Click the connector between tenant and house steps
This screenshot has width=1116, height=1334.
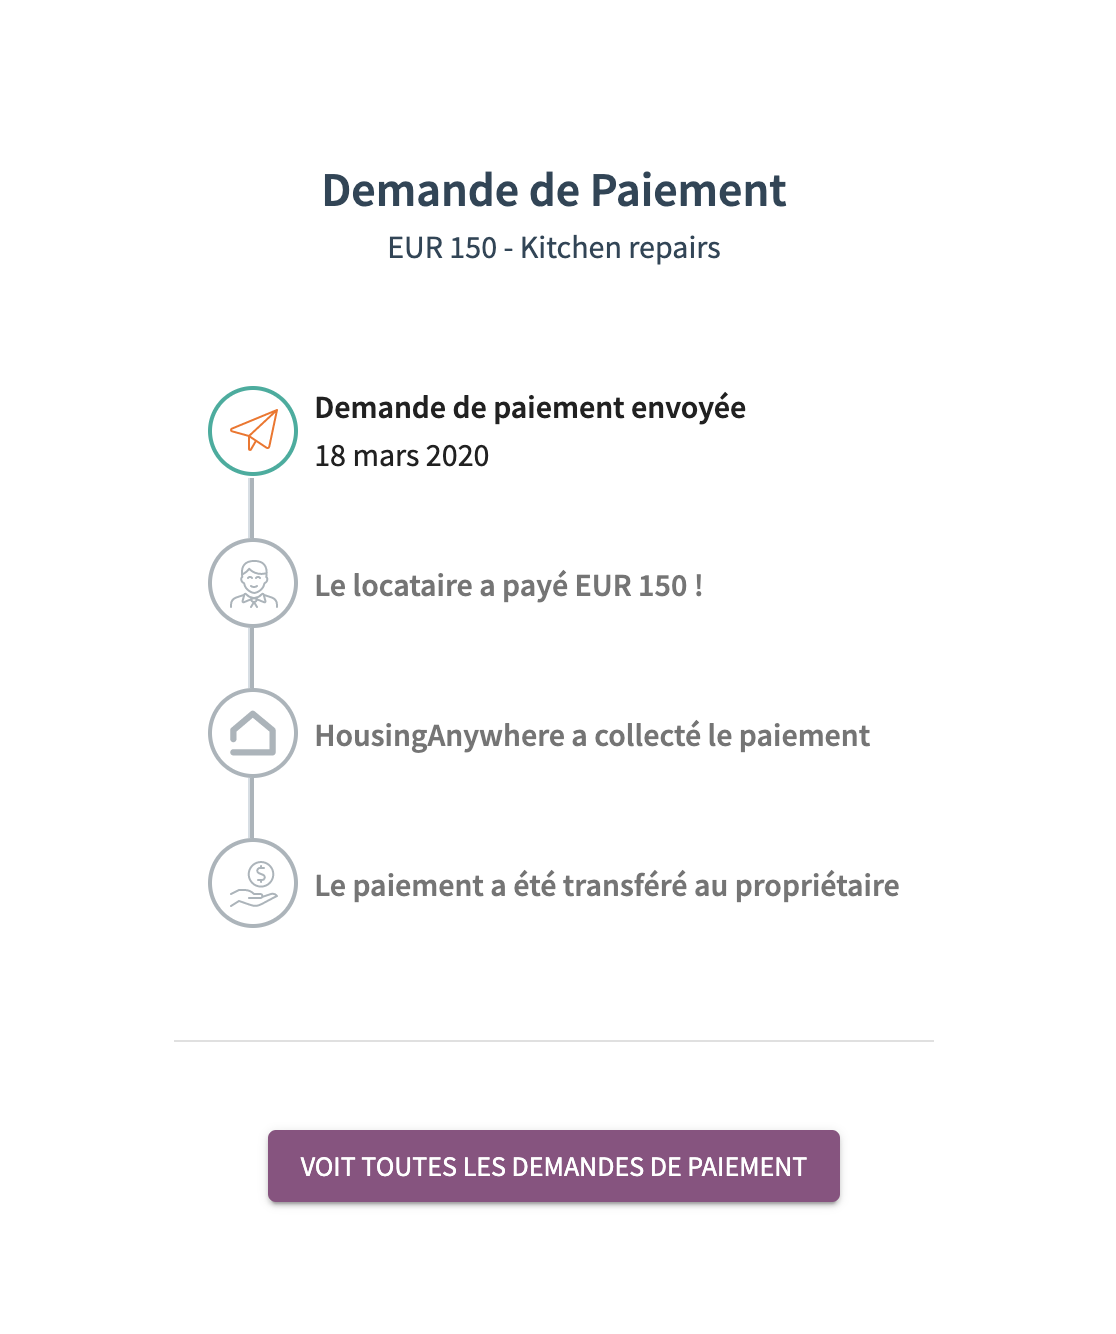tap(252, 660)
